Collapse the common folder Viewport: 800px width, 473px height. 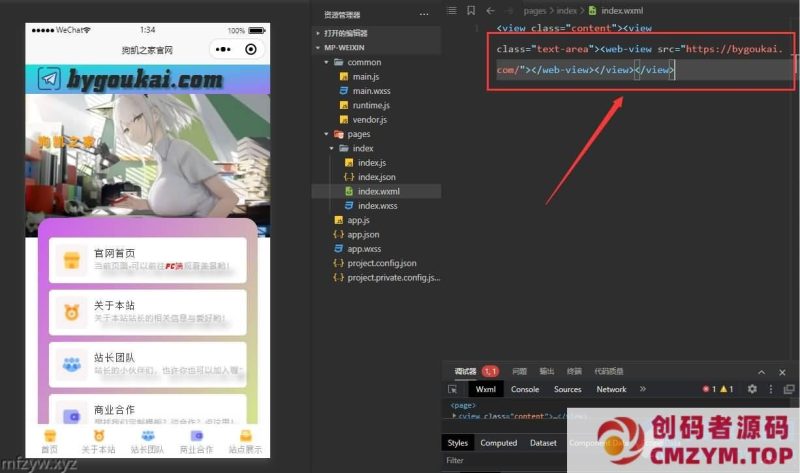(x=327, y=62)
